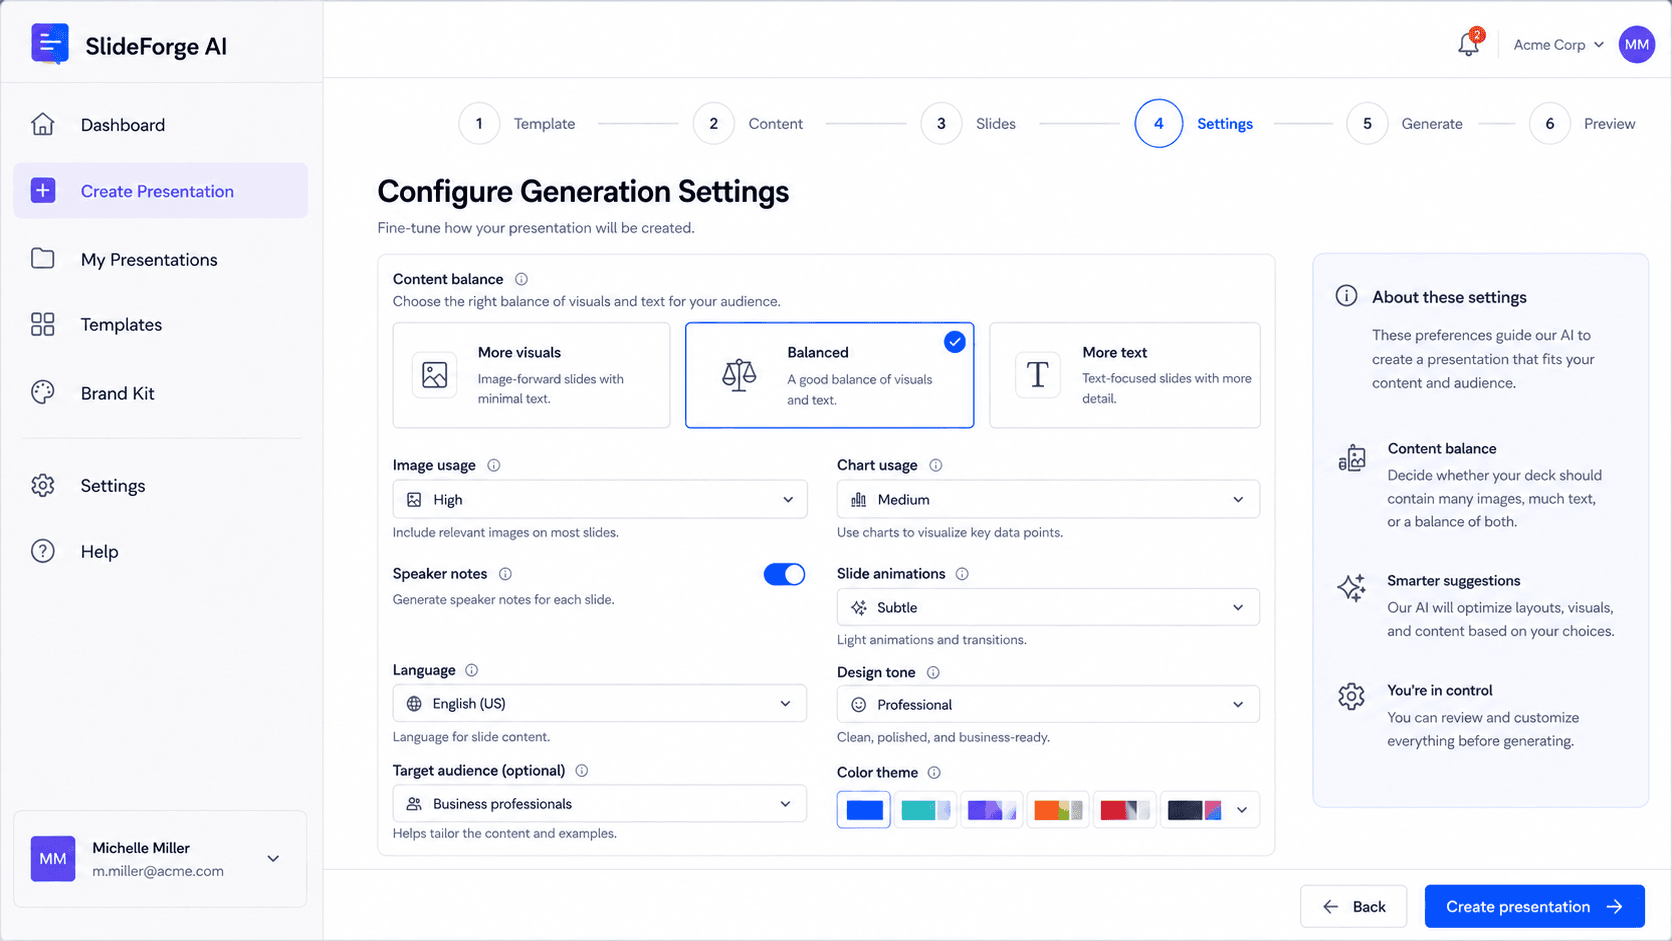The image size is (1672, 941).
Task: Click the Back button
Action: [1353, 906]
